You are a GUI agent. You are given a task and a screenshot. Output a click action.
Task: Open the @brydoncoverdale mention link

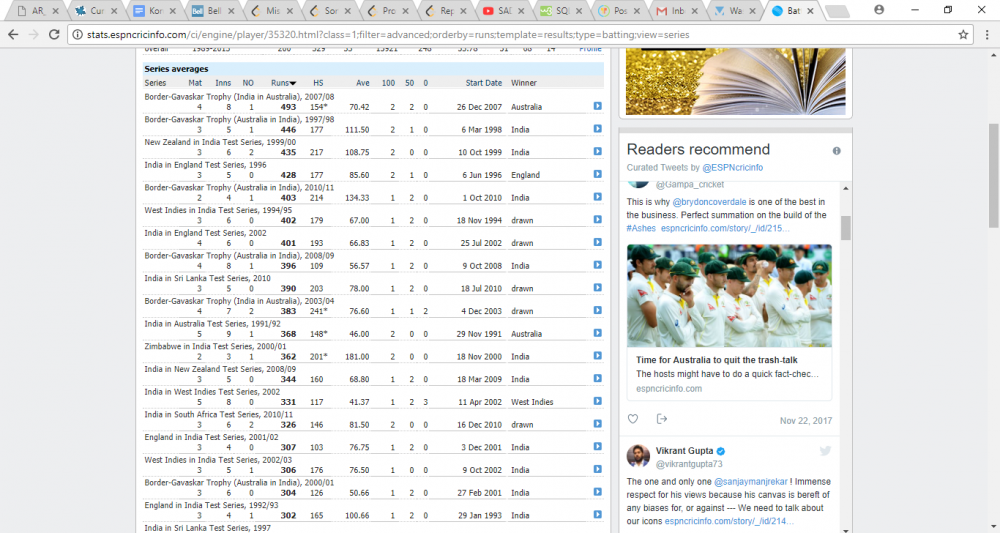tap(709, 202)
